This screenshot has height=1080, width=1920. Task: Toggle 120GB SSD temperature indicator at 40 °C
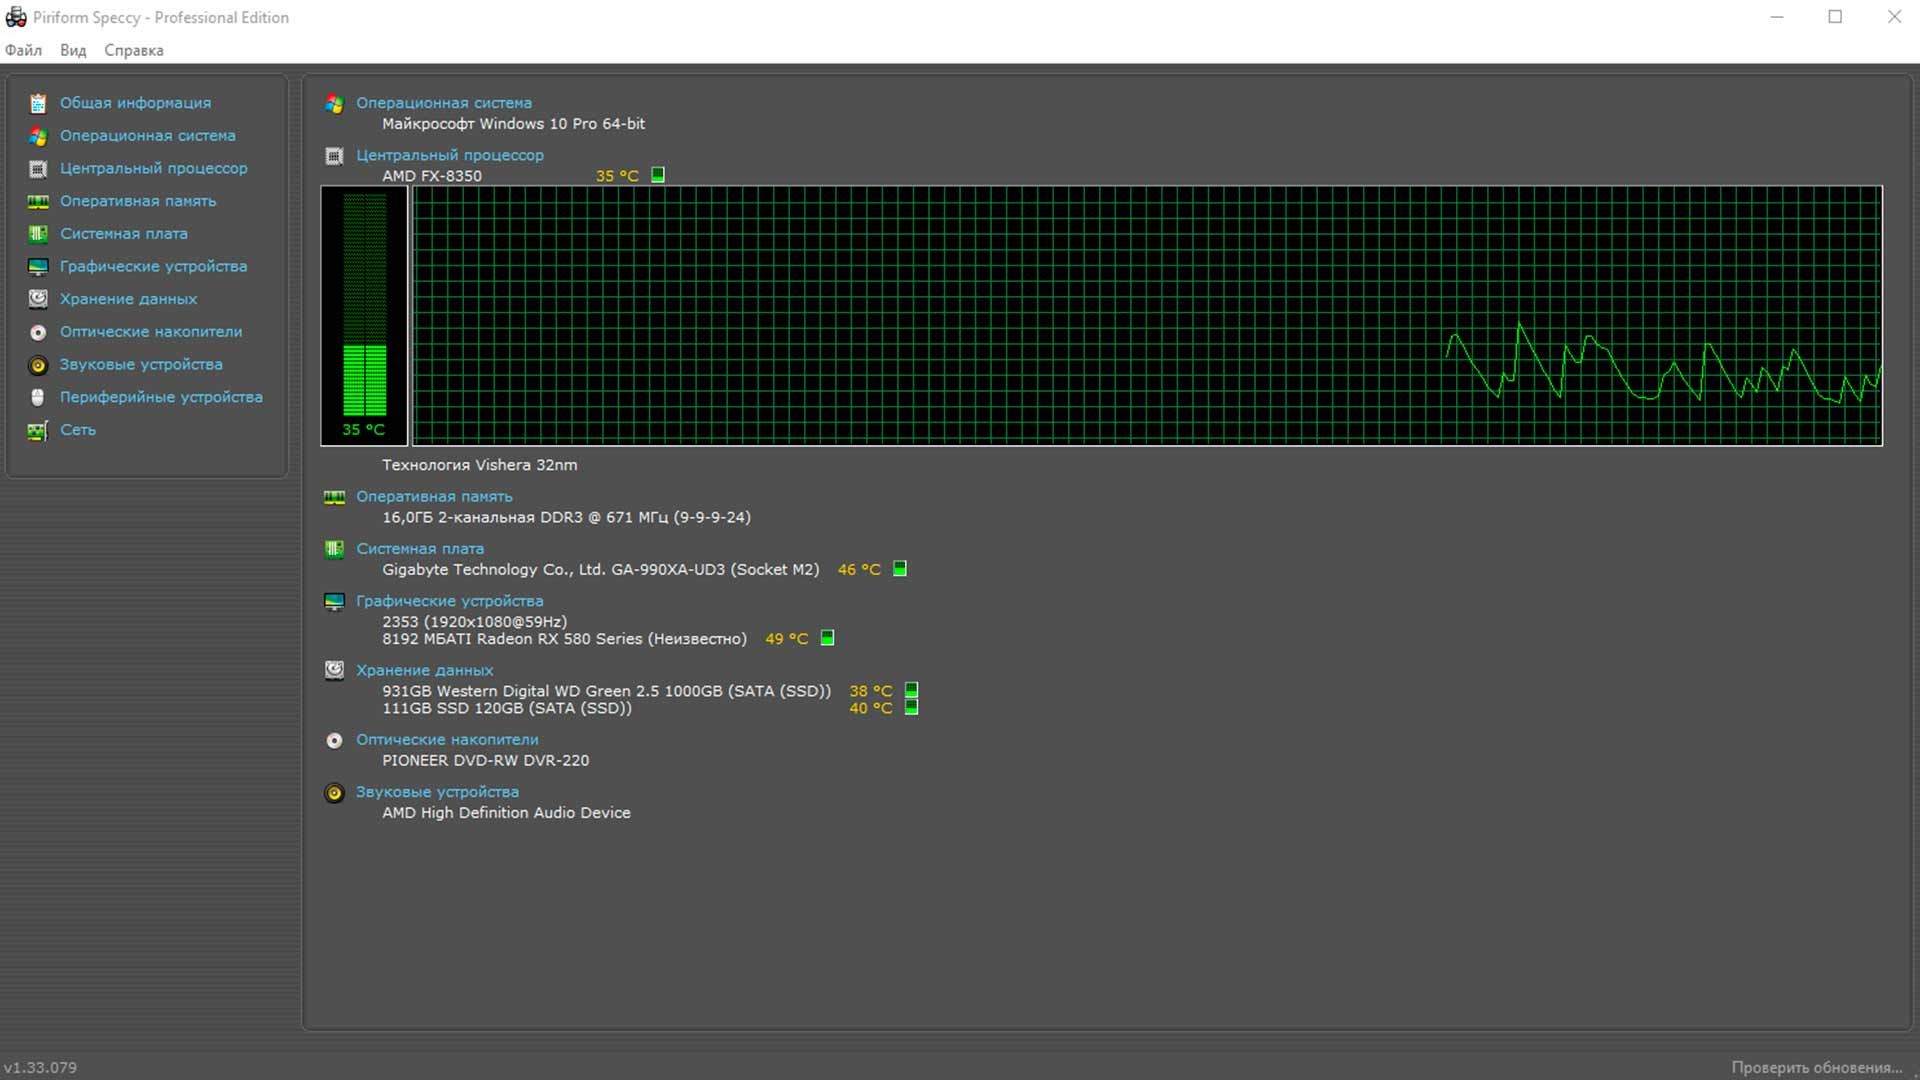coord(911,707)
